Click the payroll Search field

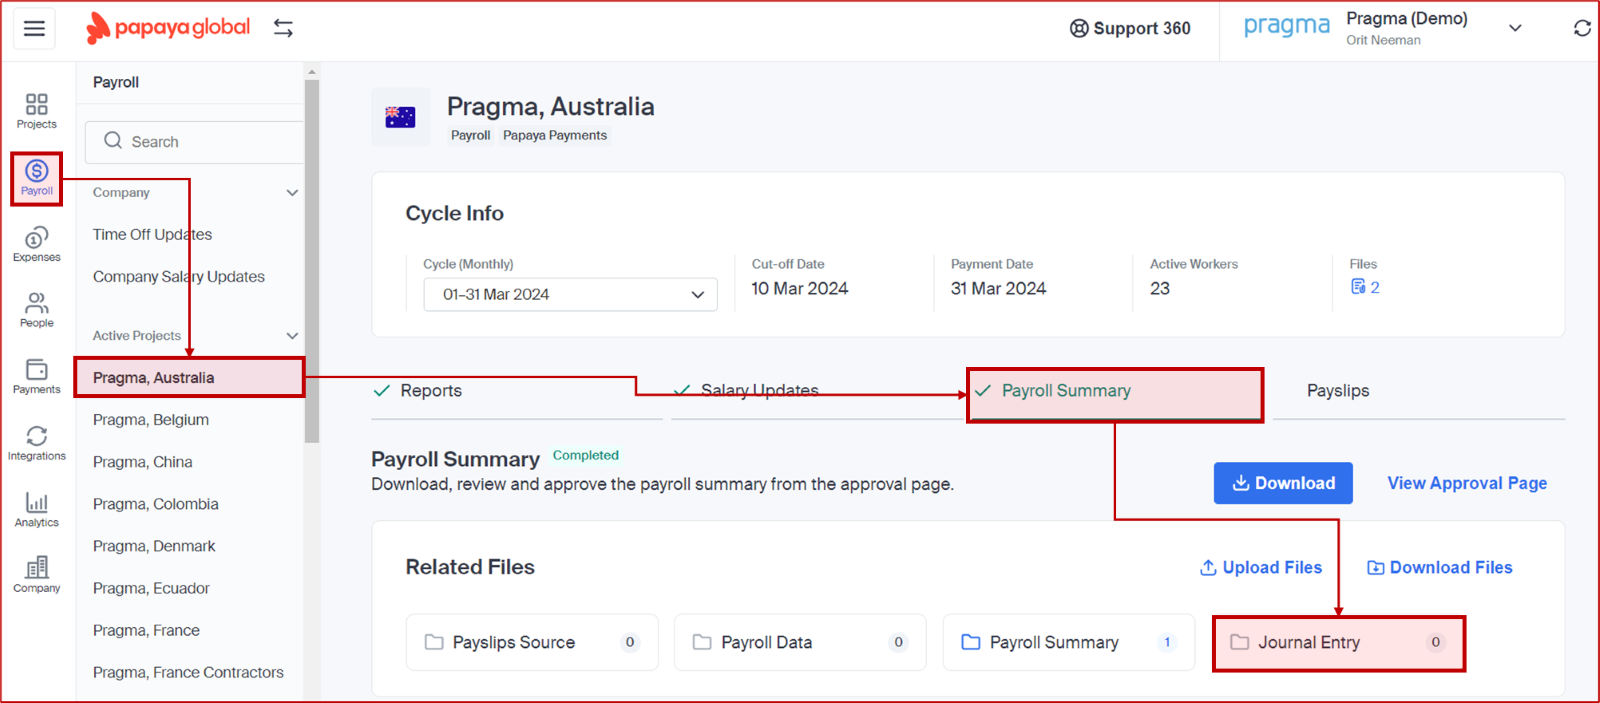[x=195, y=142]
